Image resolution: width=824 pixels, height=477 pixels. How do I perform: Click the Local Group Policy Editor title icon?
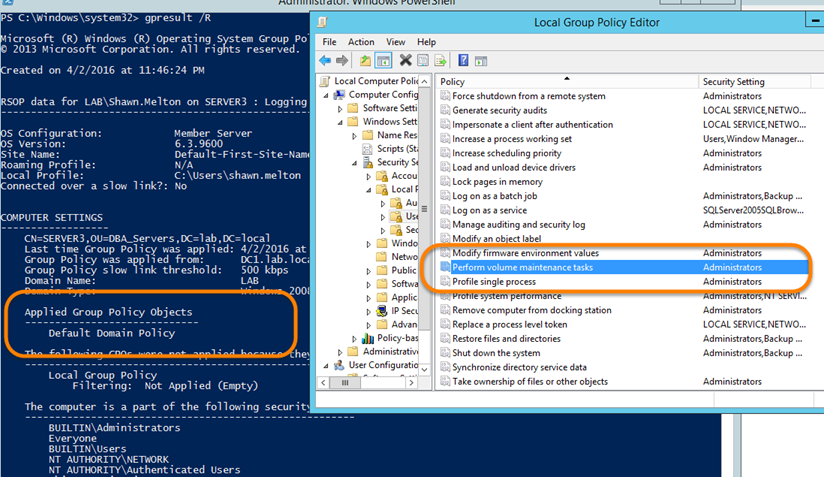pos(323,22)
